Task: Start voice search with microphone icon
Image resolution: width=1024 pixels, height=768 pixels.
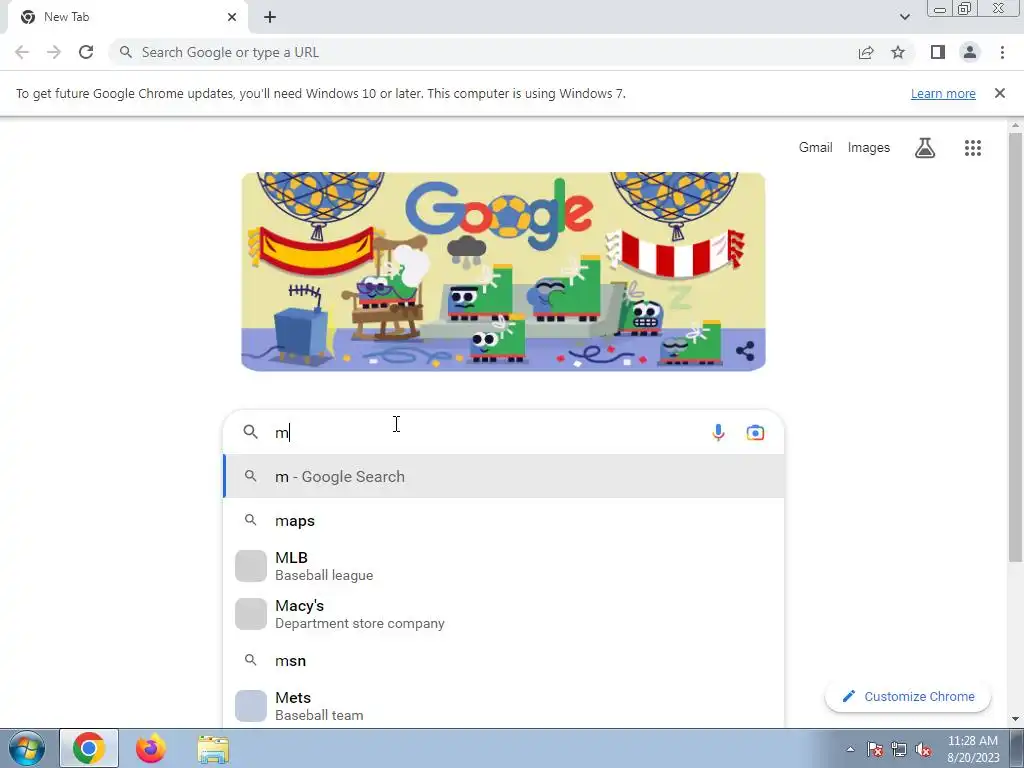Action: (718, 432)
